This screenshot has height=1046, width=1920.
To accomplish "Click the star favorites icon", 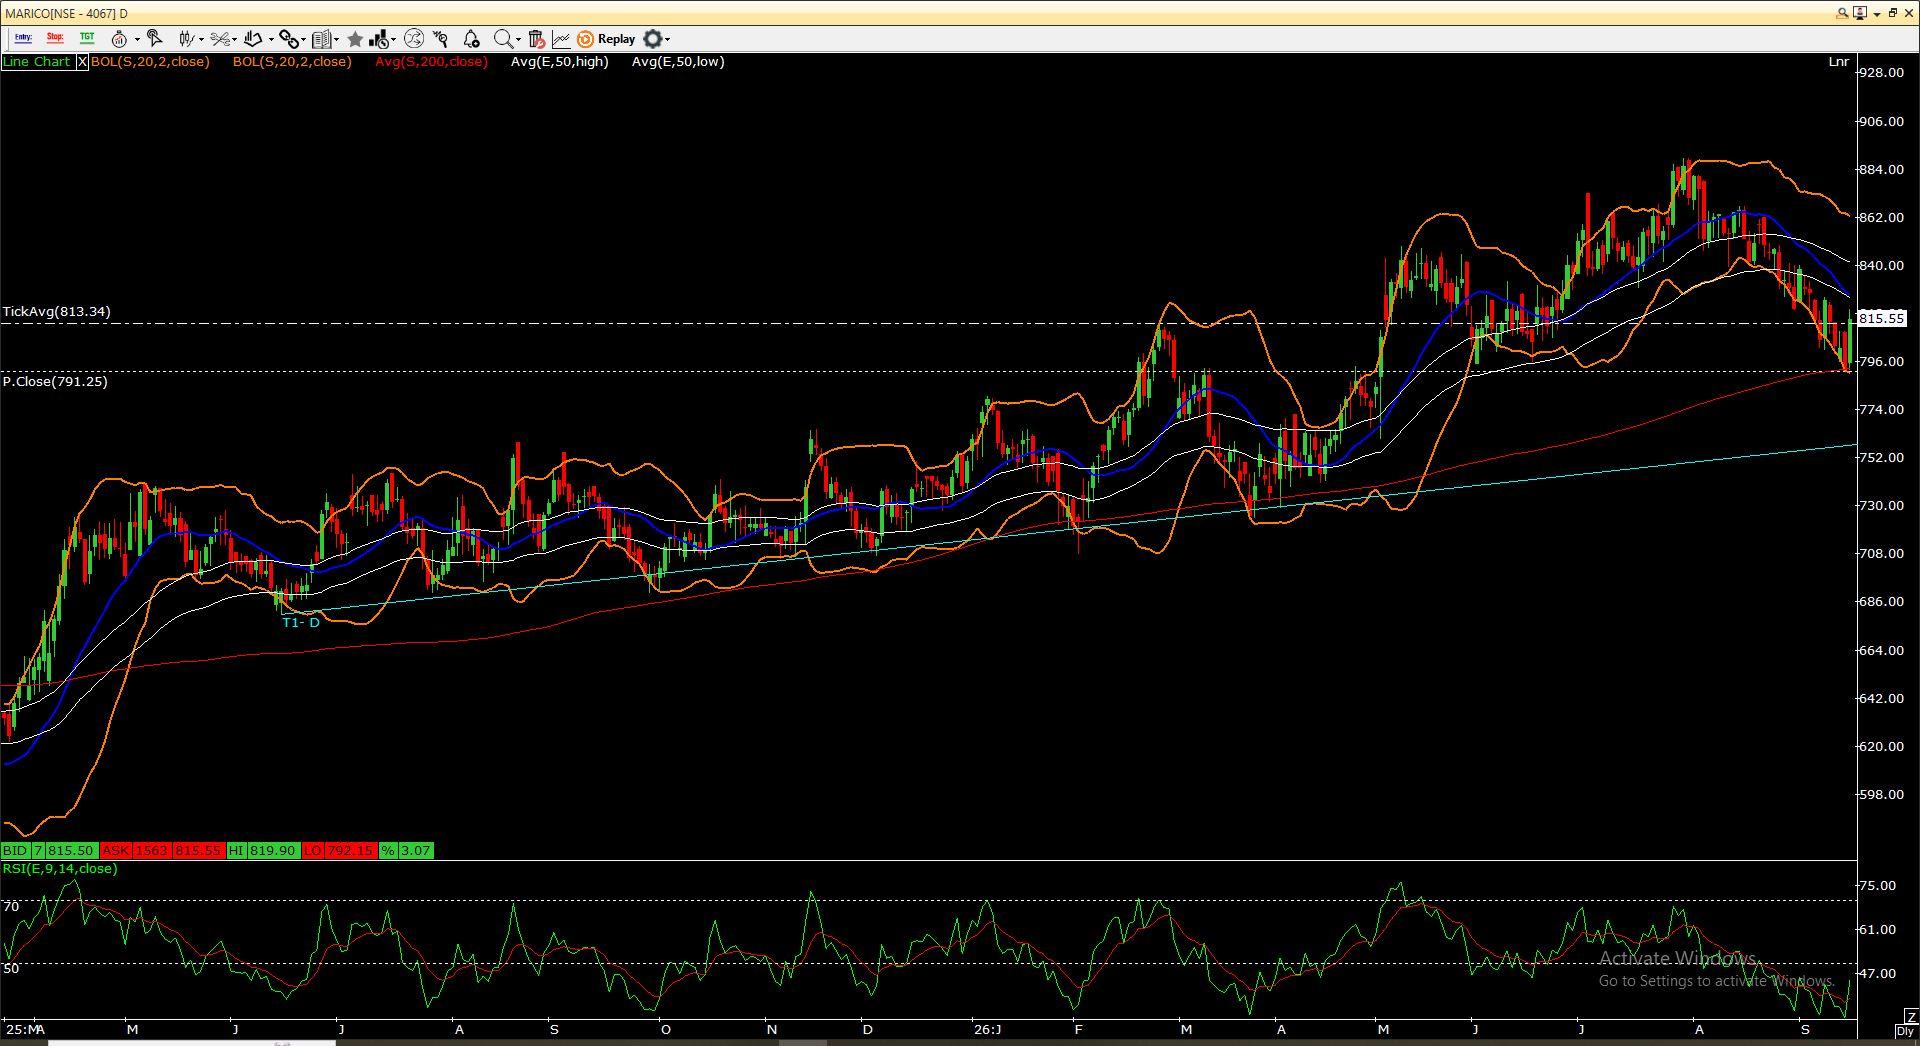I will 355,39.
